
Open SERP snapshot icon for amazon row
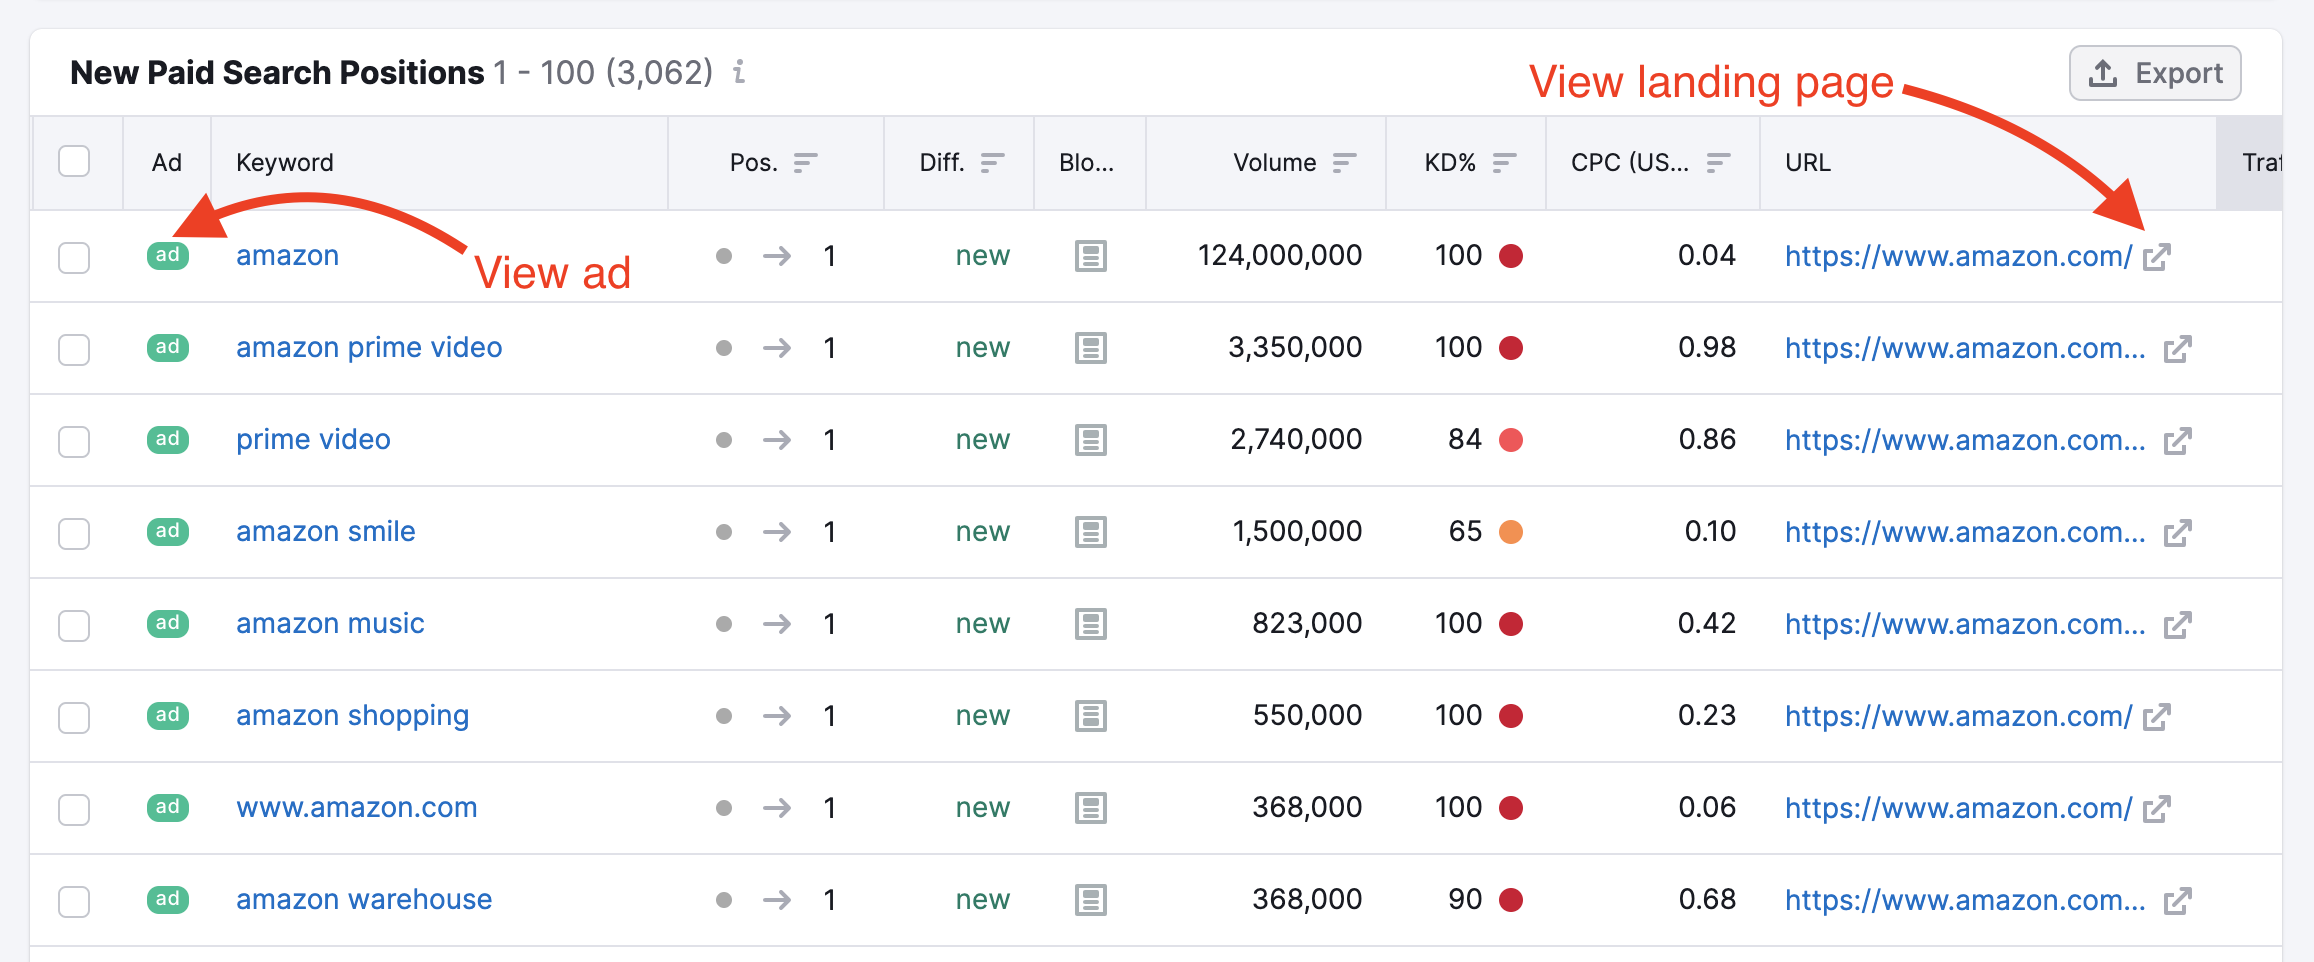click(x=1091, y=256)
